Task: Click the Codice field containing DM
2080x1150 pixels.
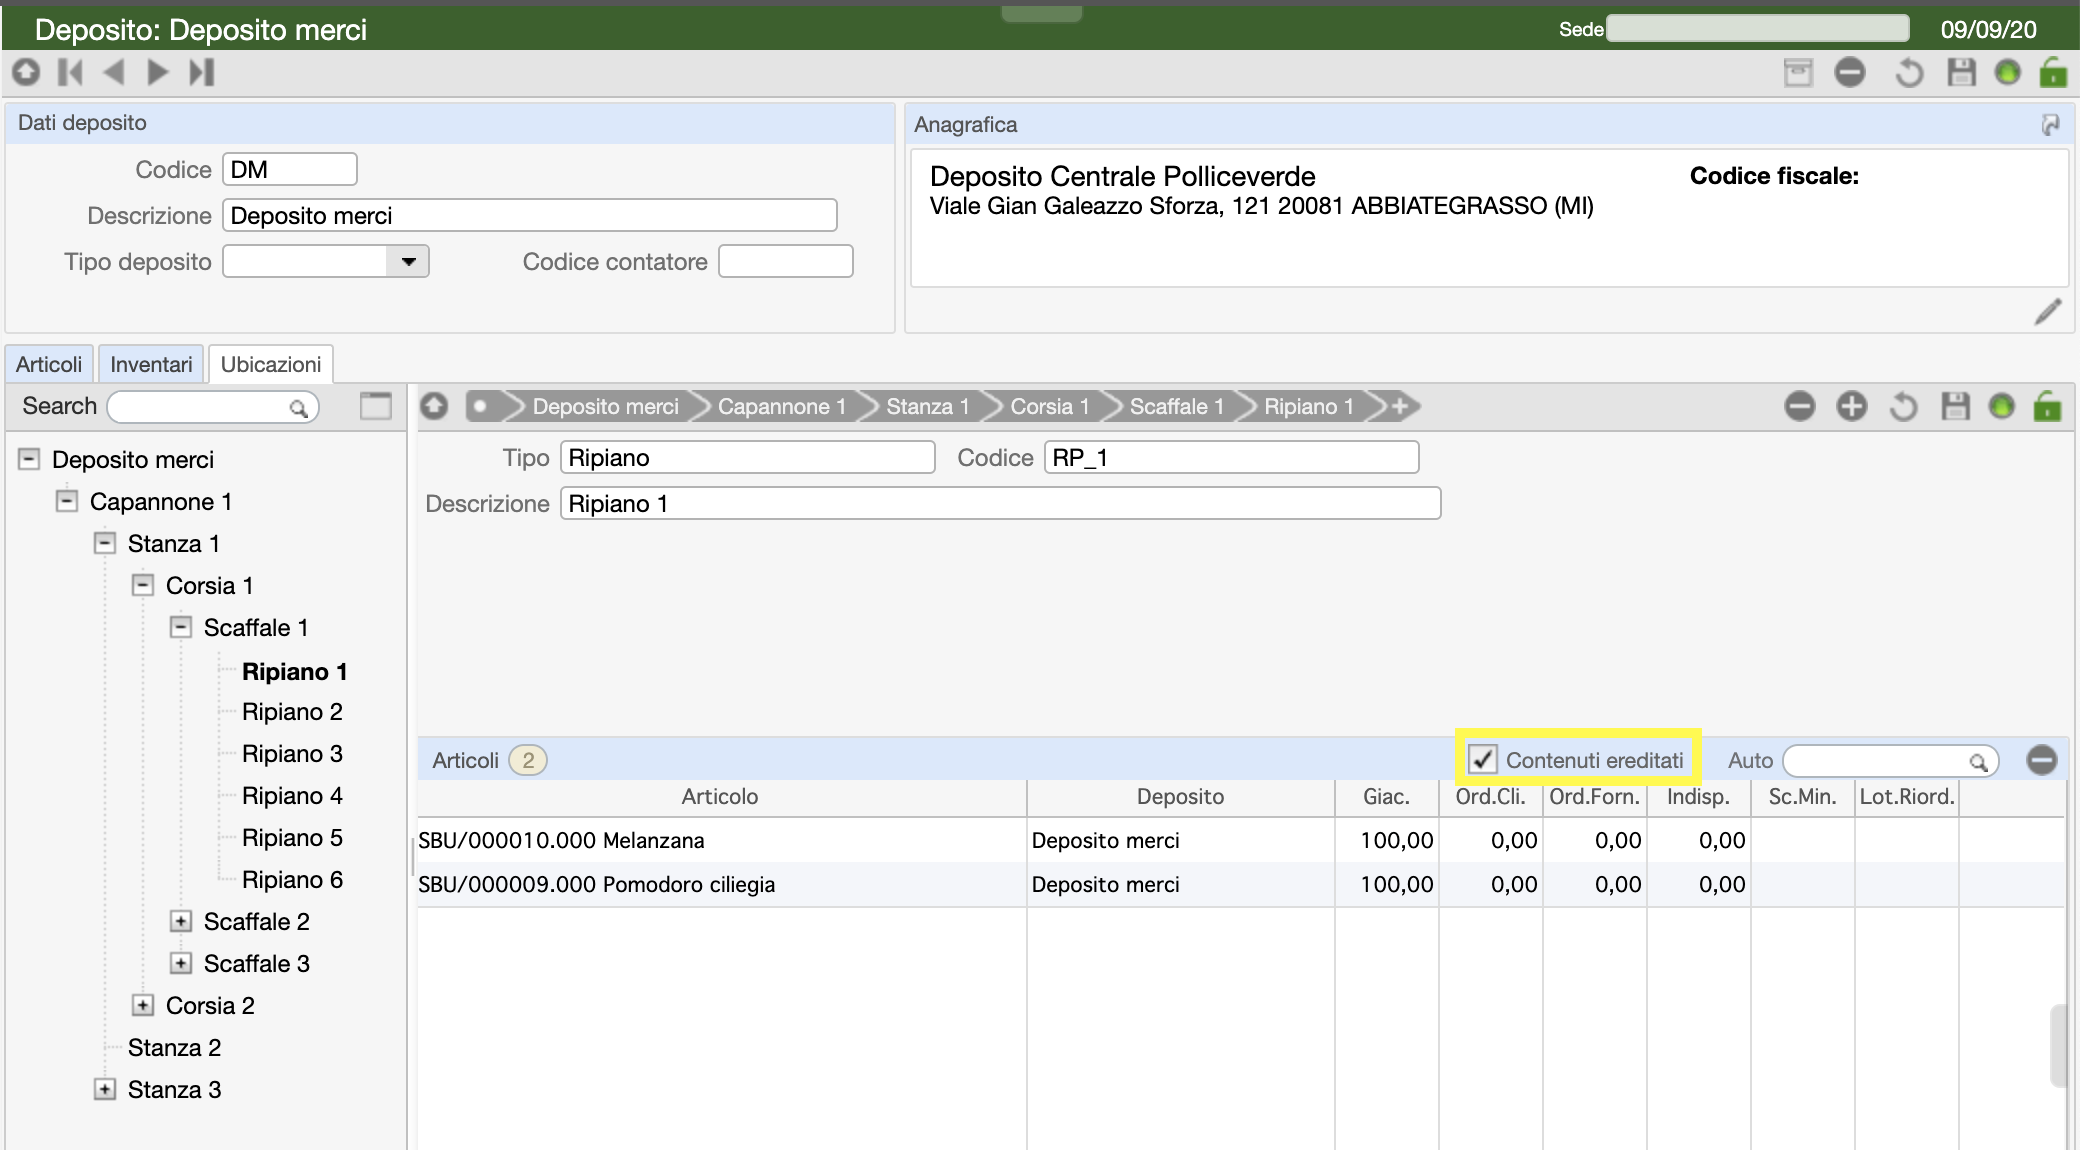Action: (x=290, y=169)
